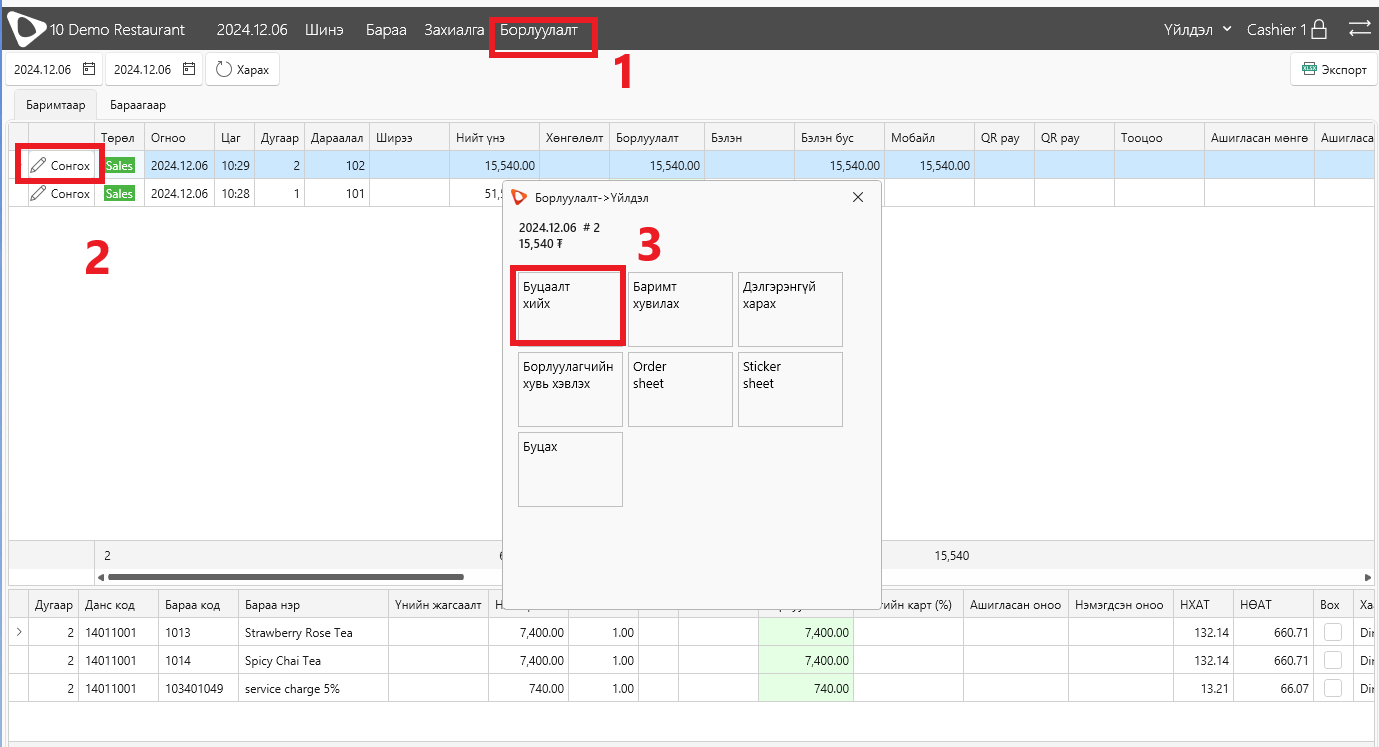This screenshot has width=1379, height=747.
Task: Open the Үйлдэл dropdown in header
Action: [x=1198, y=30]
